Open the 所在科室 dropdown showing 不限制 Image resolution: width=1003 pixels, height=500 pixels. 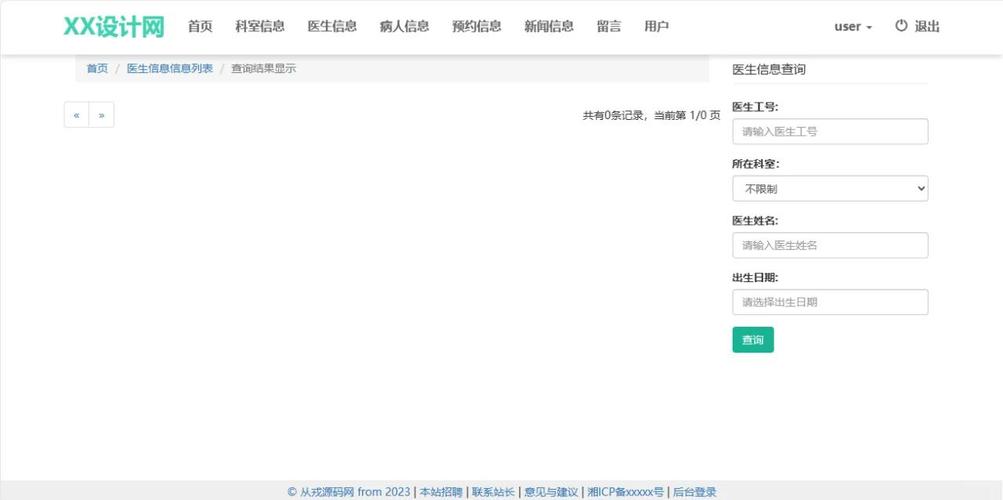click(x=830, y=189)
